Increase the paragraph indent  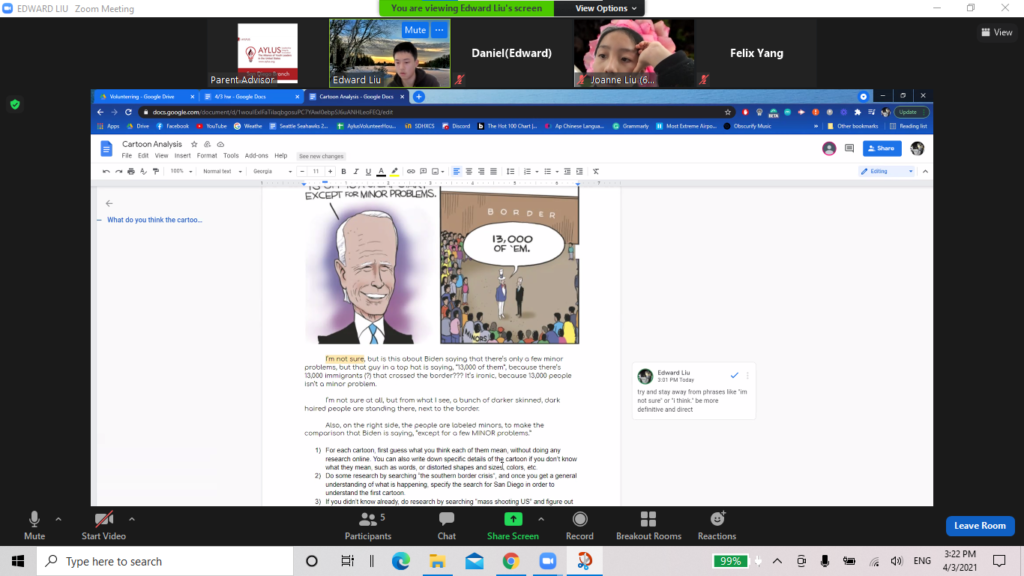coord(579,171)
